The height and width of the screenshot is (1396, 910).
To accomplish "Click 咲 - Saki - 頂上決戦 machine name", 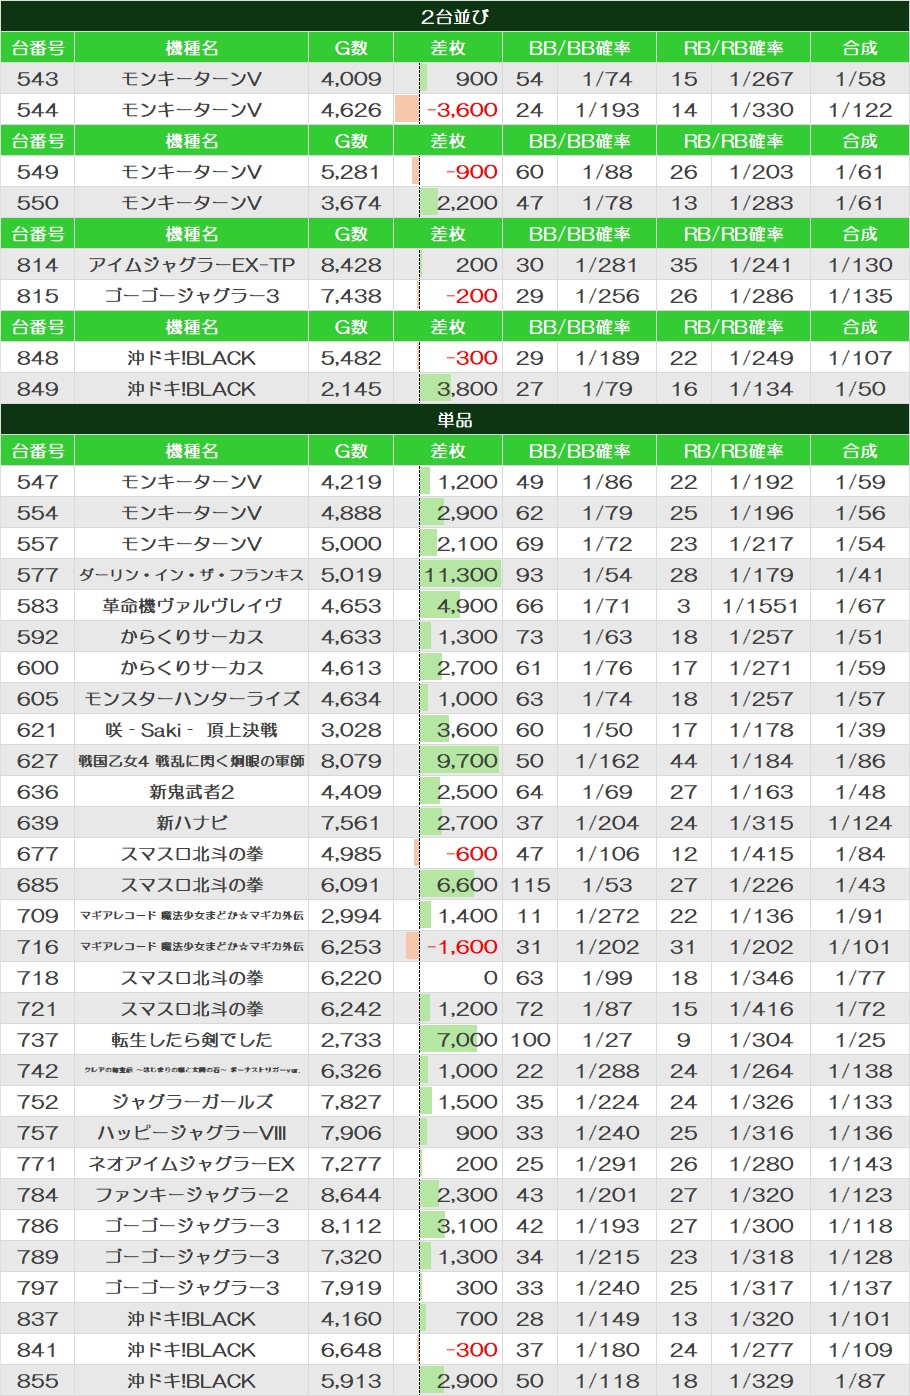I will point(191,730).
